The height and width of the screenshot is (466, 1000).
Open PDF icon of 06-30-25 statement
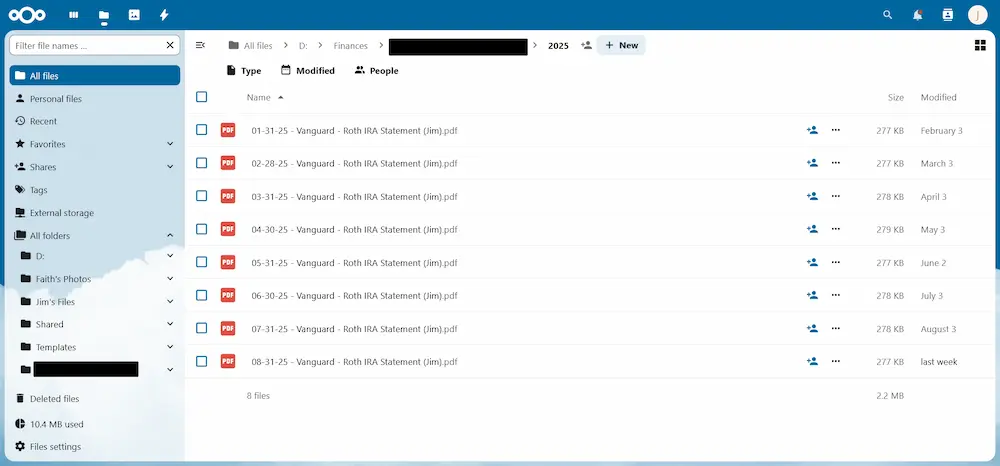[228, 295]
